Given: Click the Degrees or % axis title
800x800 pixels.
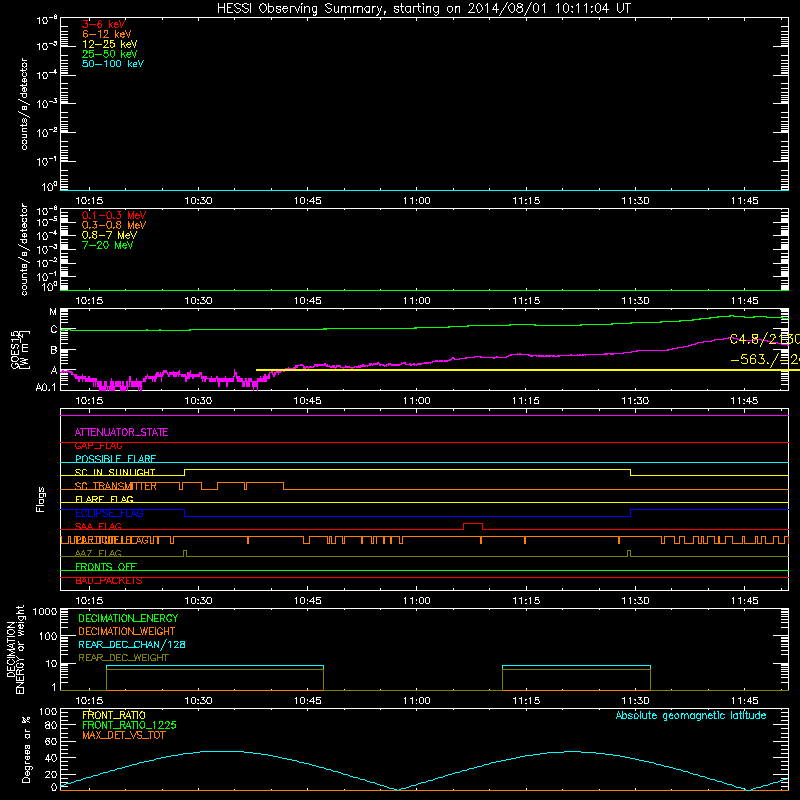Looking at the screenshot, I should 27,749.
